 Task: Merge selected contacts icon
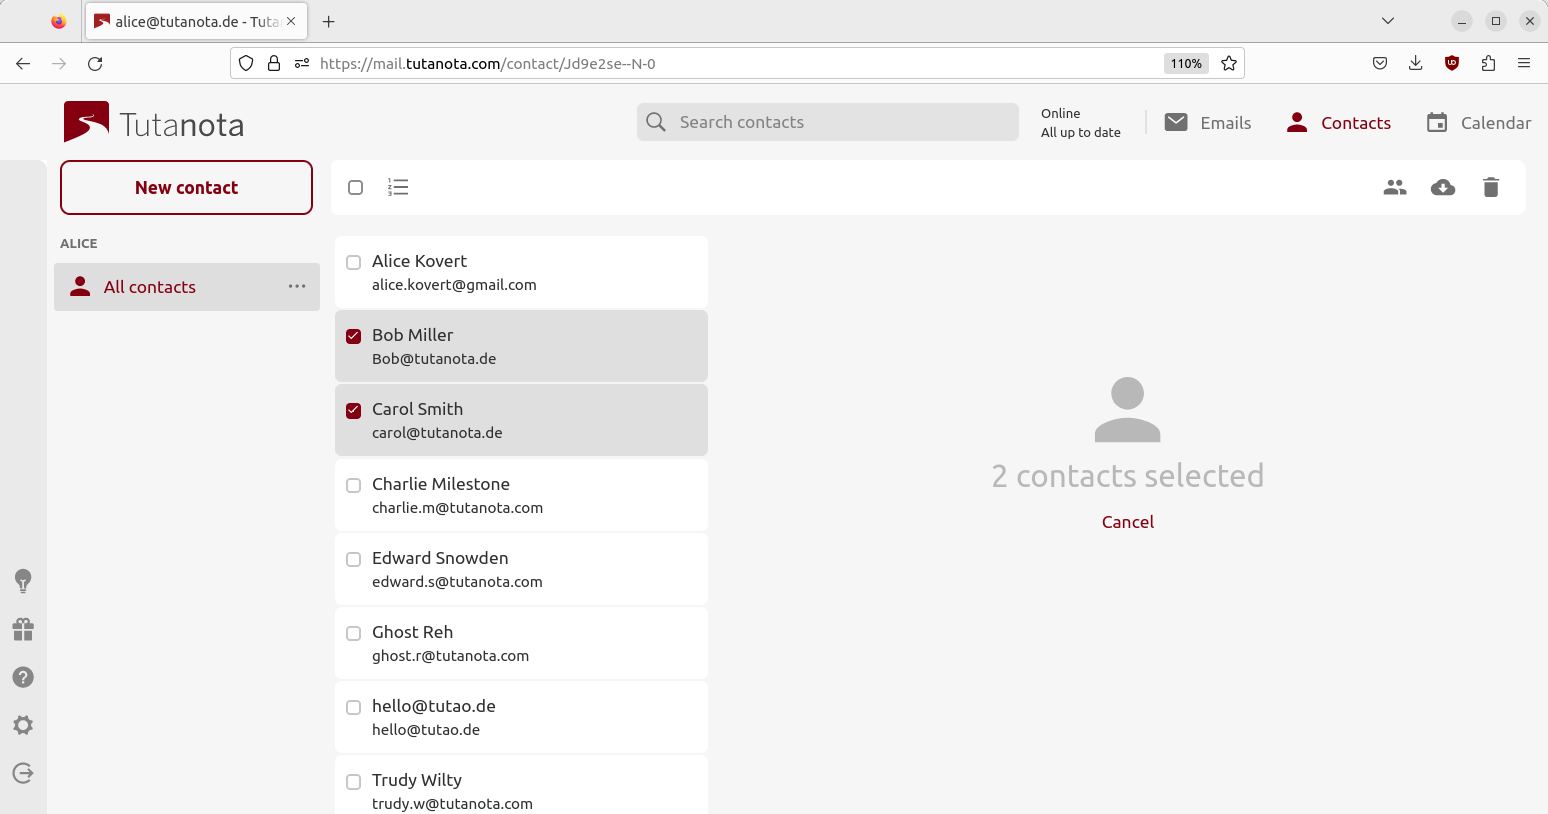pyautogui.click(x=1395, y=187)
